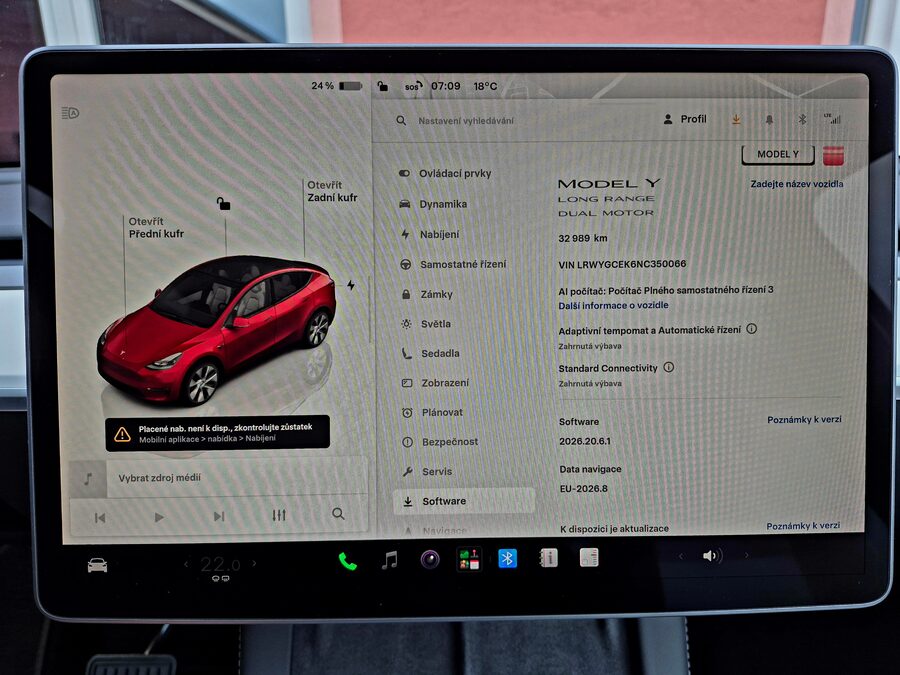
Task: Open notifications via the bell icon
Action: [769, 119]
